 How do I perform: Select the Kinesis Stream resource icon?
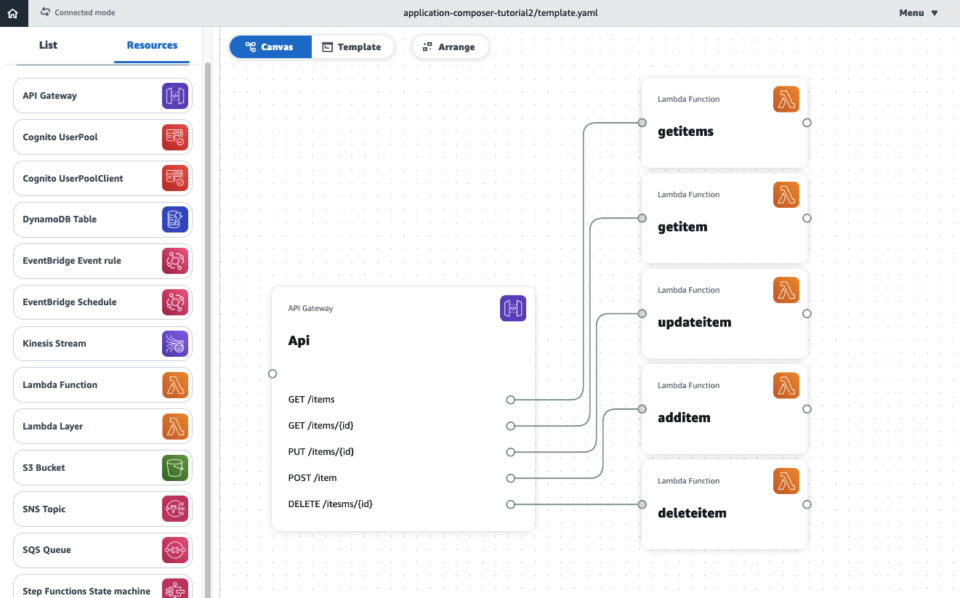[175, 343]
